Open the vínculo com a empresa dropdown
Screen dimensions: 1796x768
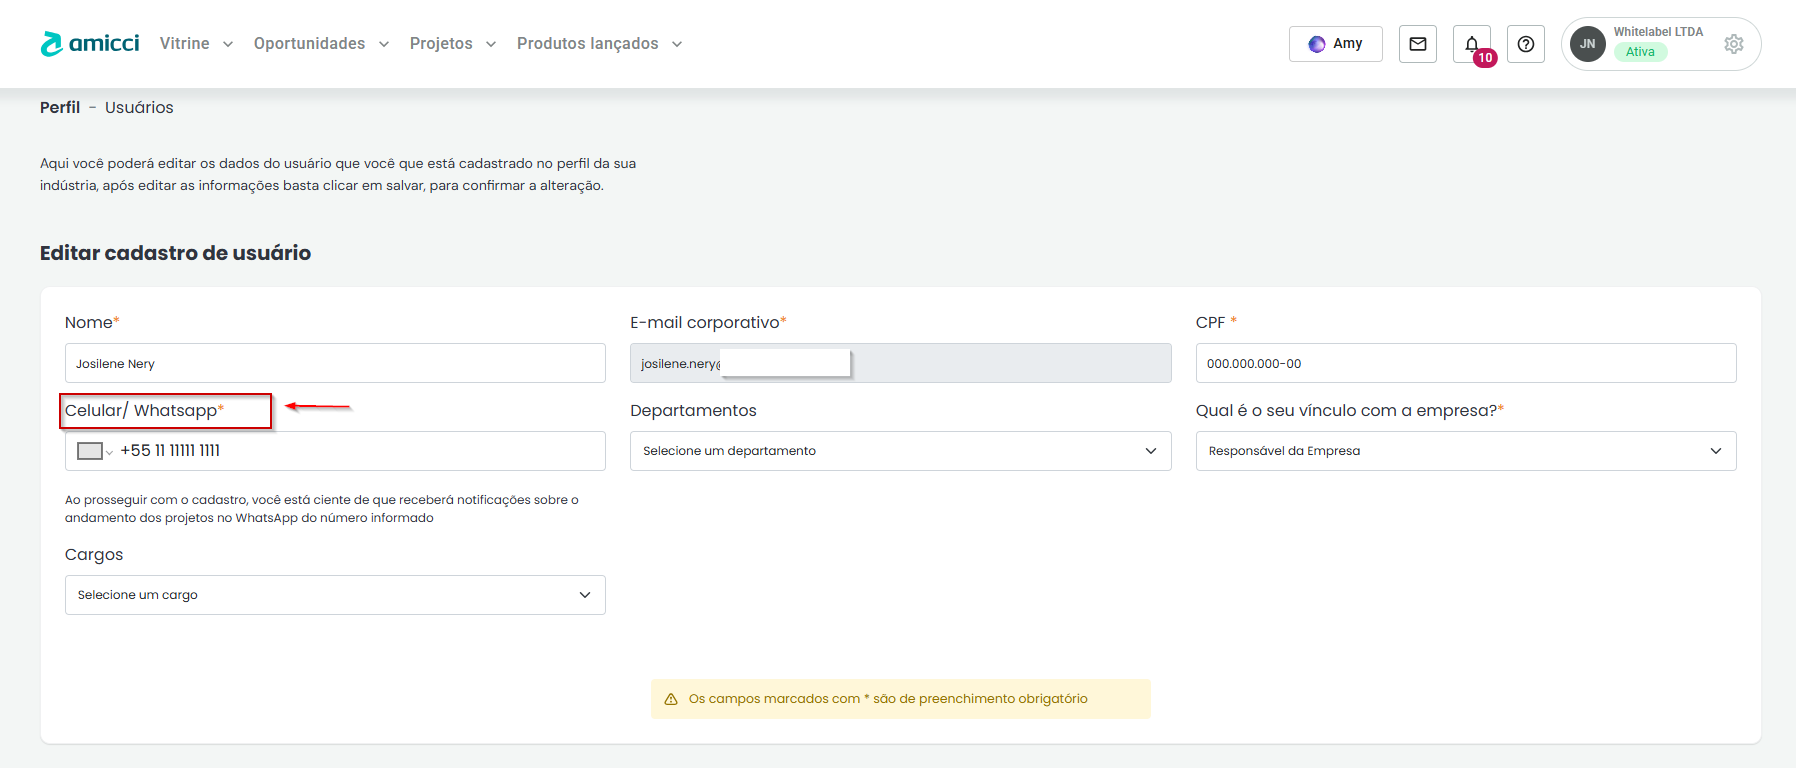point(1465,451)
